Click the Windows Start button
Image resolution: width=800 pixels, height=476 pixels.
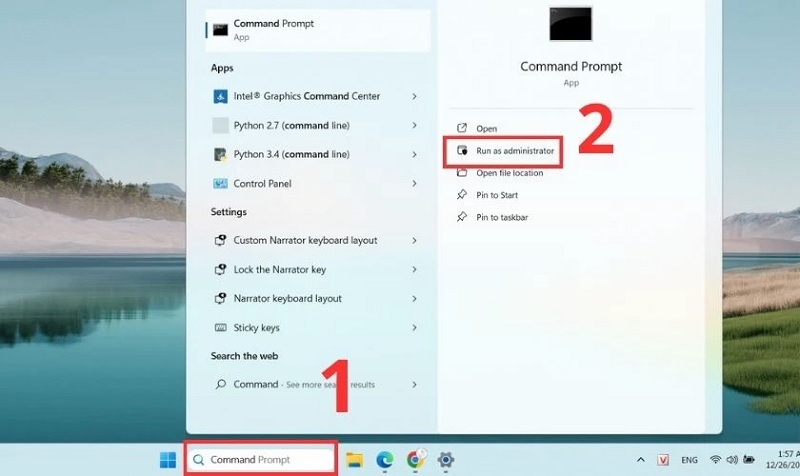167,460
